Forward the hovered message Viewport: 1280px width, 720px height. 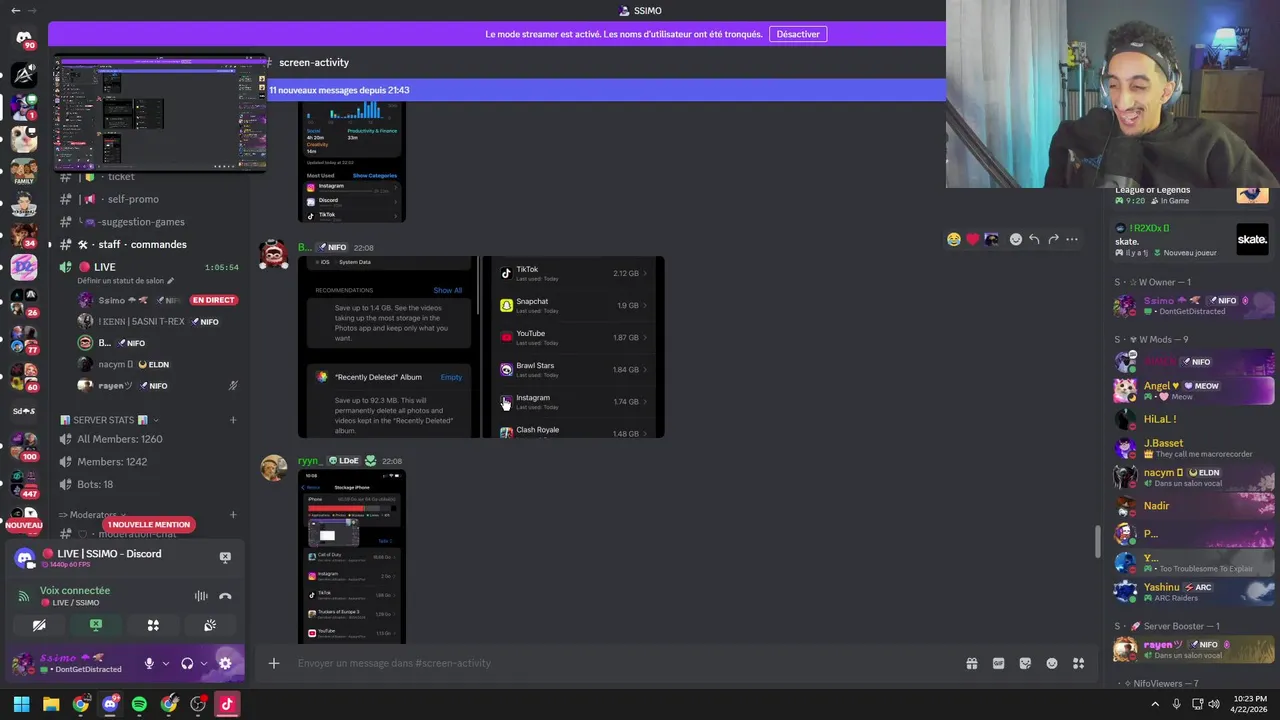(1053, 239)
